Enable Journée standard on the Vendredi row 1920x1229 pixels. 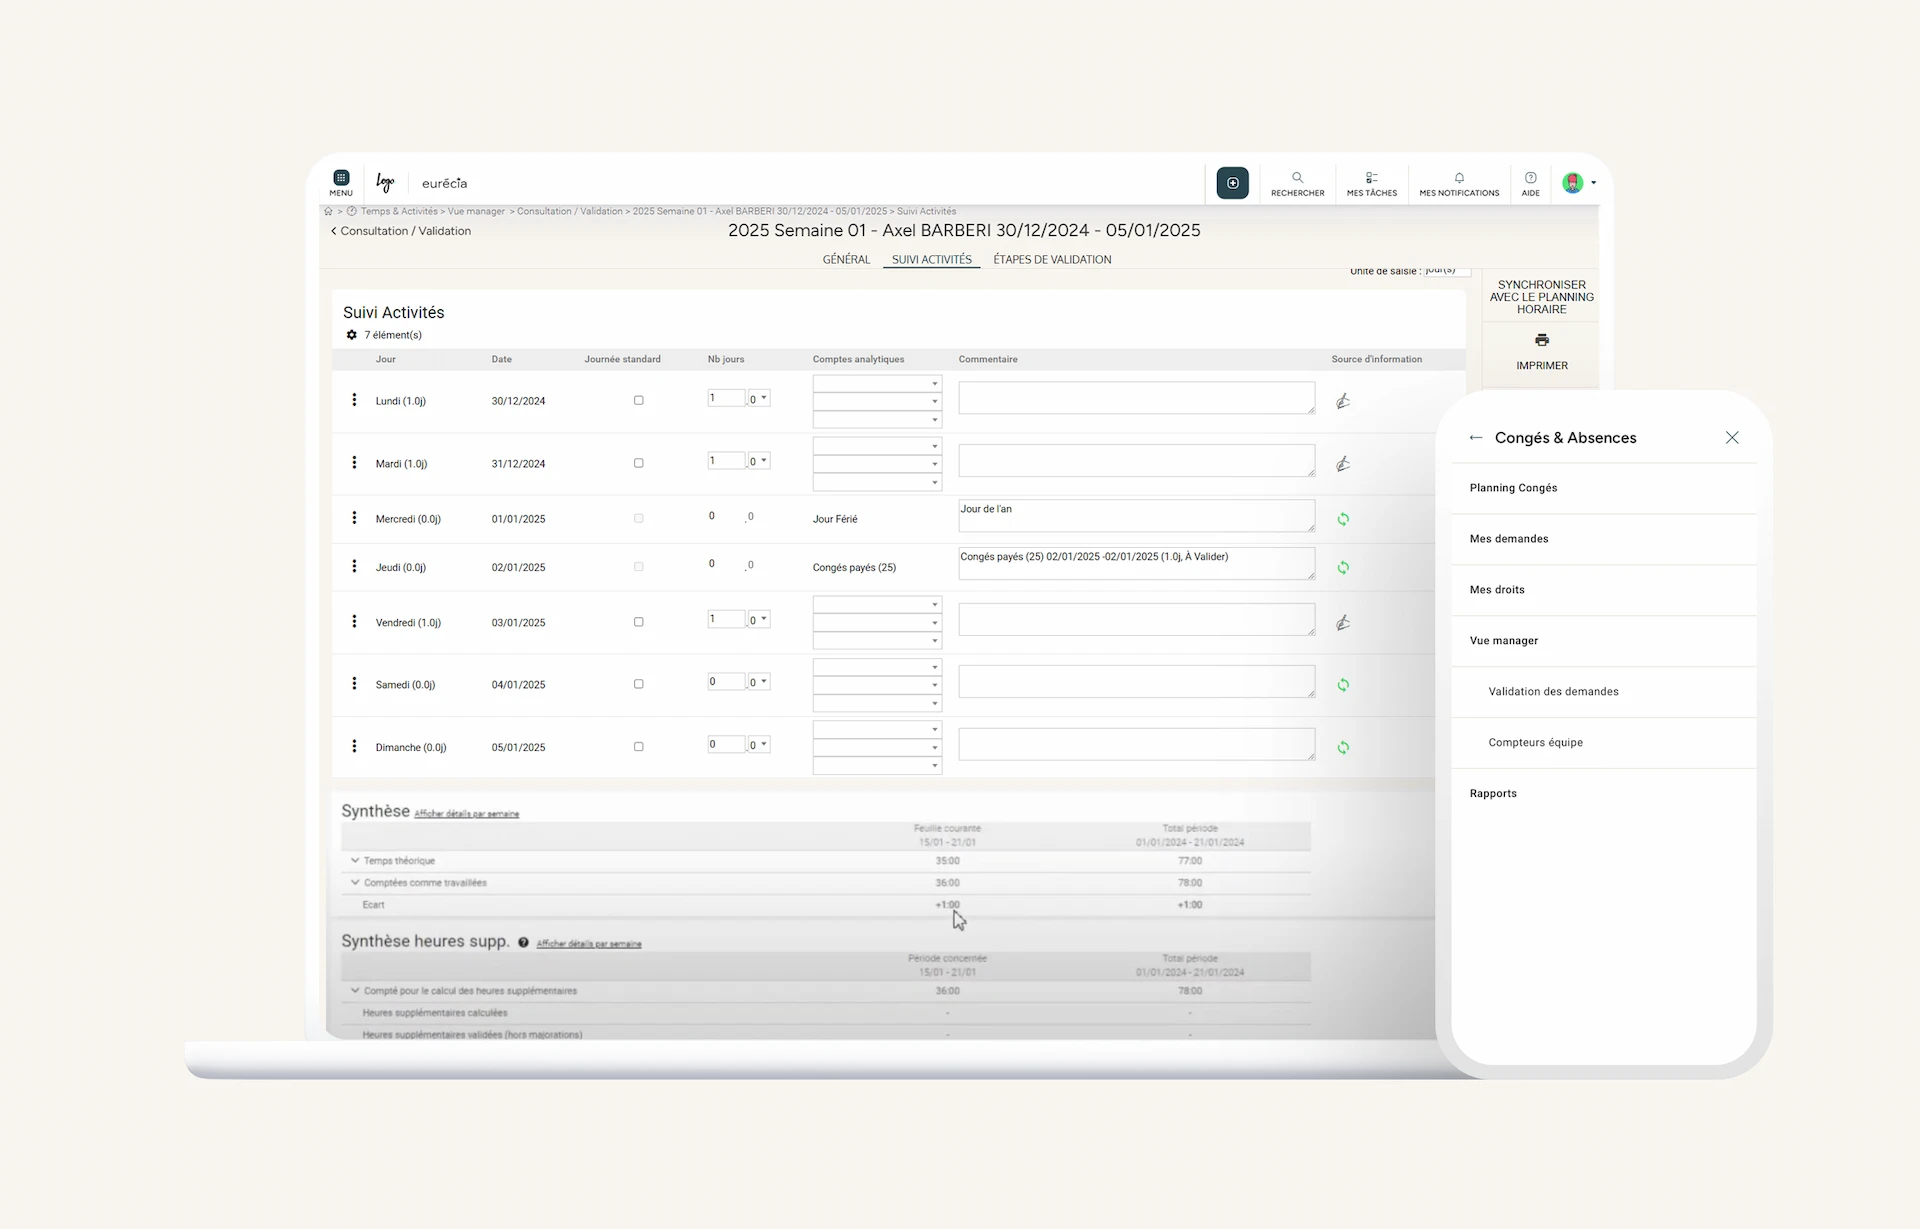point(638,621)
